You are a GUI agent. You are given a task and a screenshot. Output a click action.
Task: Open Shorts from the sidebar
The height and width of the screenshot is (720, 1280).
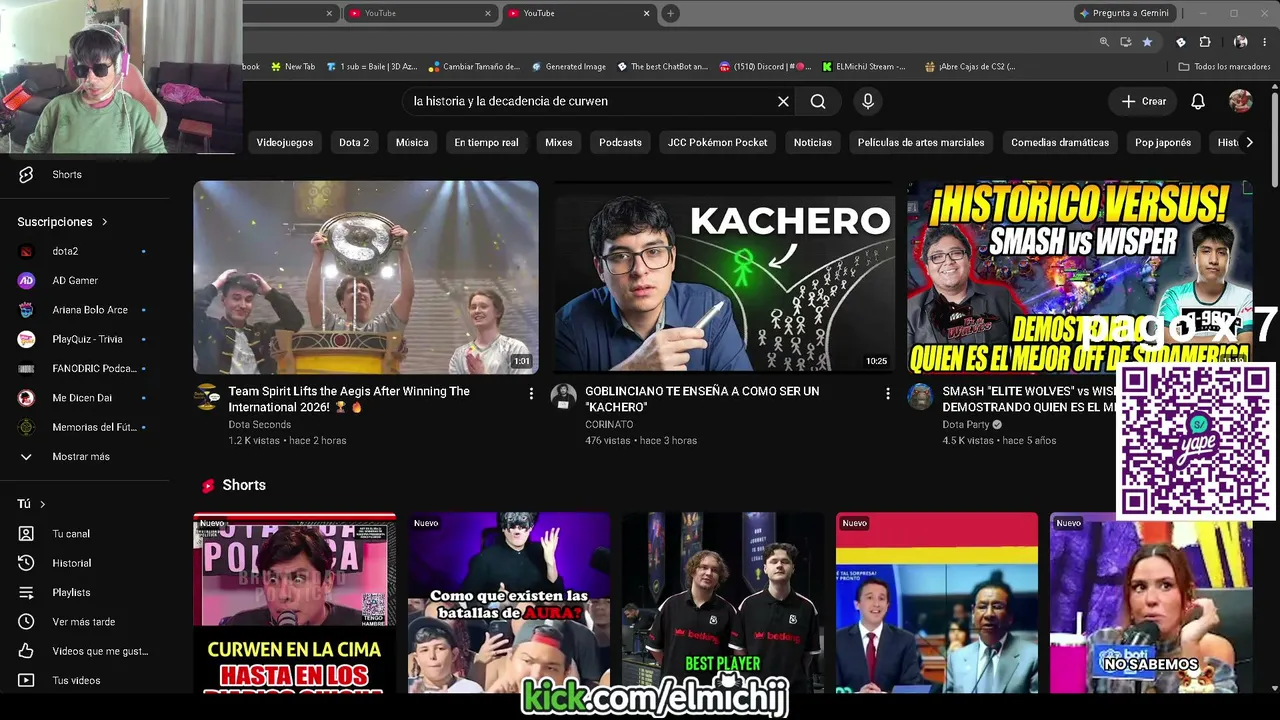66,174
